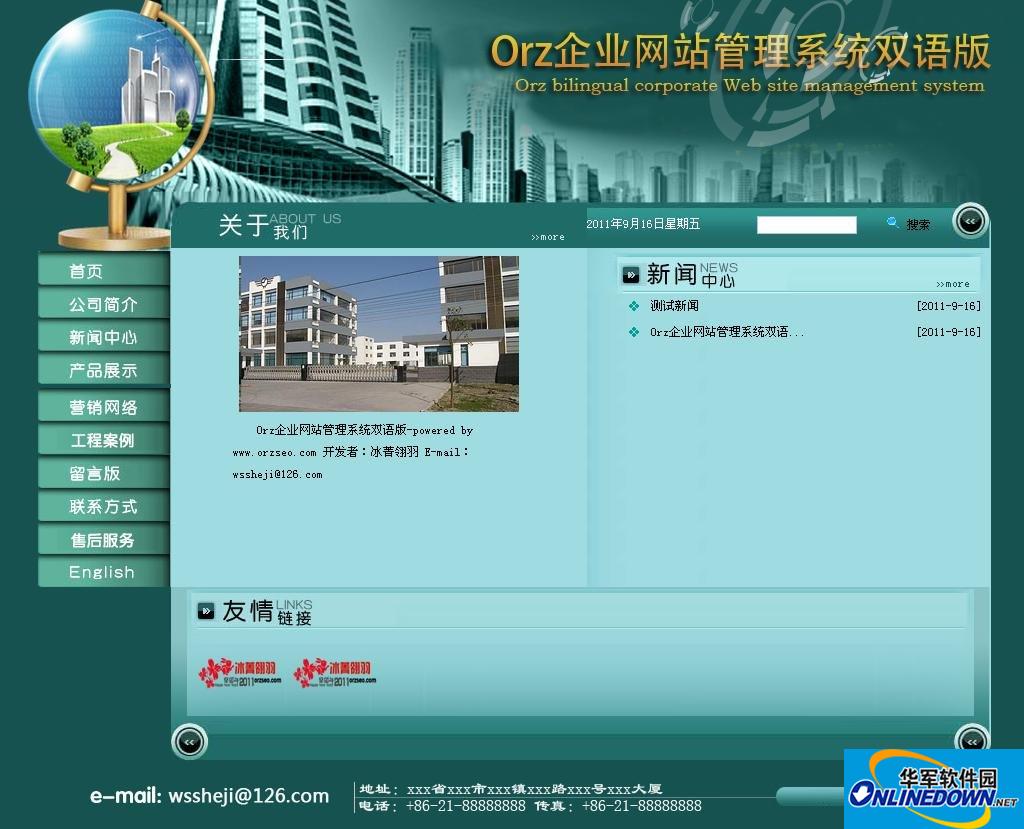
Task: Expand the About Us >>more link
Action: (548, 237)
